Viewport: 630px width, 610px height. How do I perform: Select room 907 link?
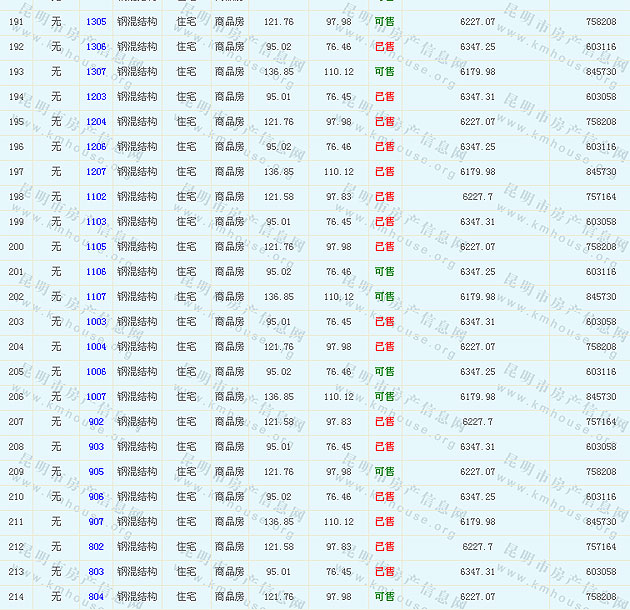[96, 522]
